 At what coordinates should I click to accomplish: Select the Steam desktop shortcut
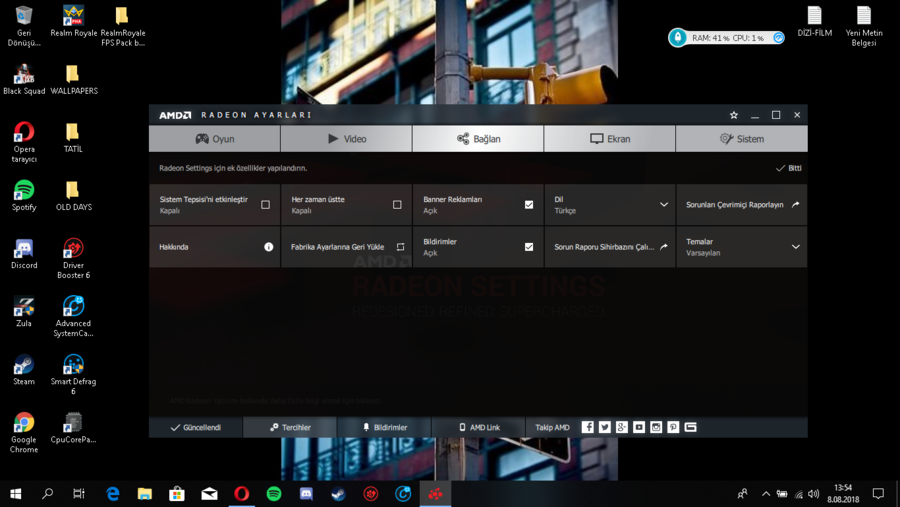pos(24,370)
